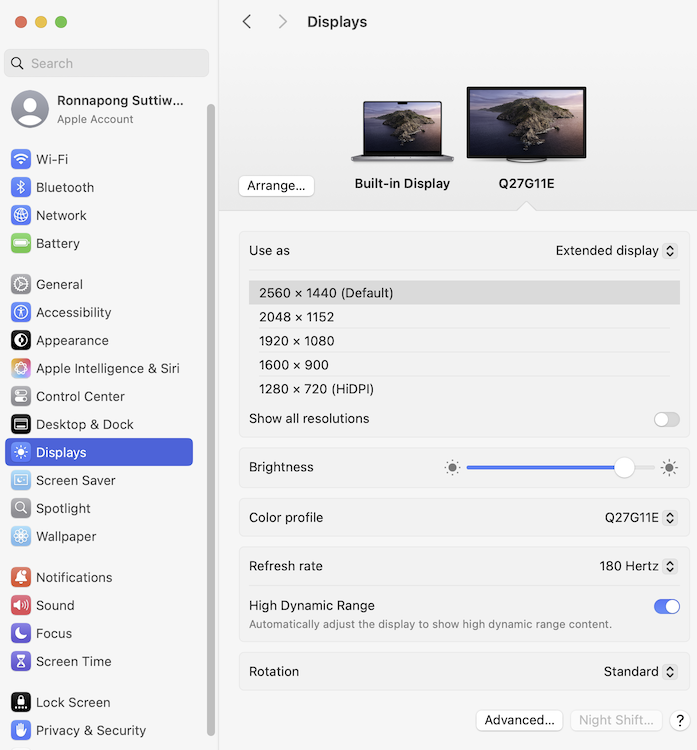This screenshot has height=750, width=697.
Task: Click the Sound speaker icon
Action: pos(21,606)
